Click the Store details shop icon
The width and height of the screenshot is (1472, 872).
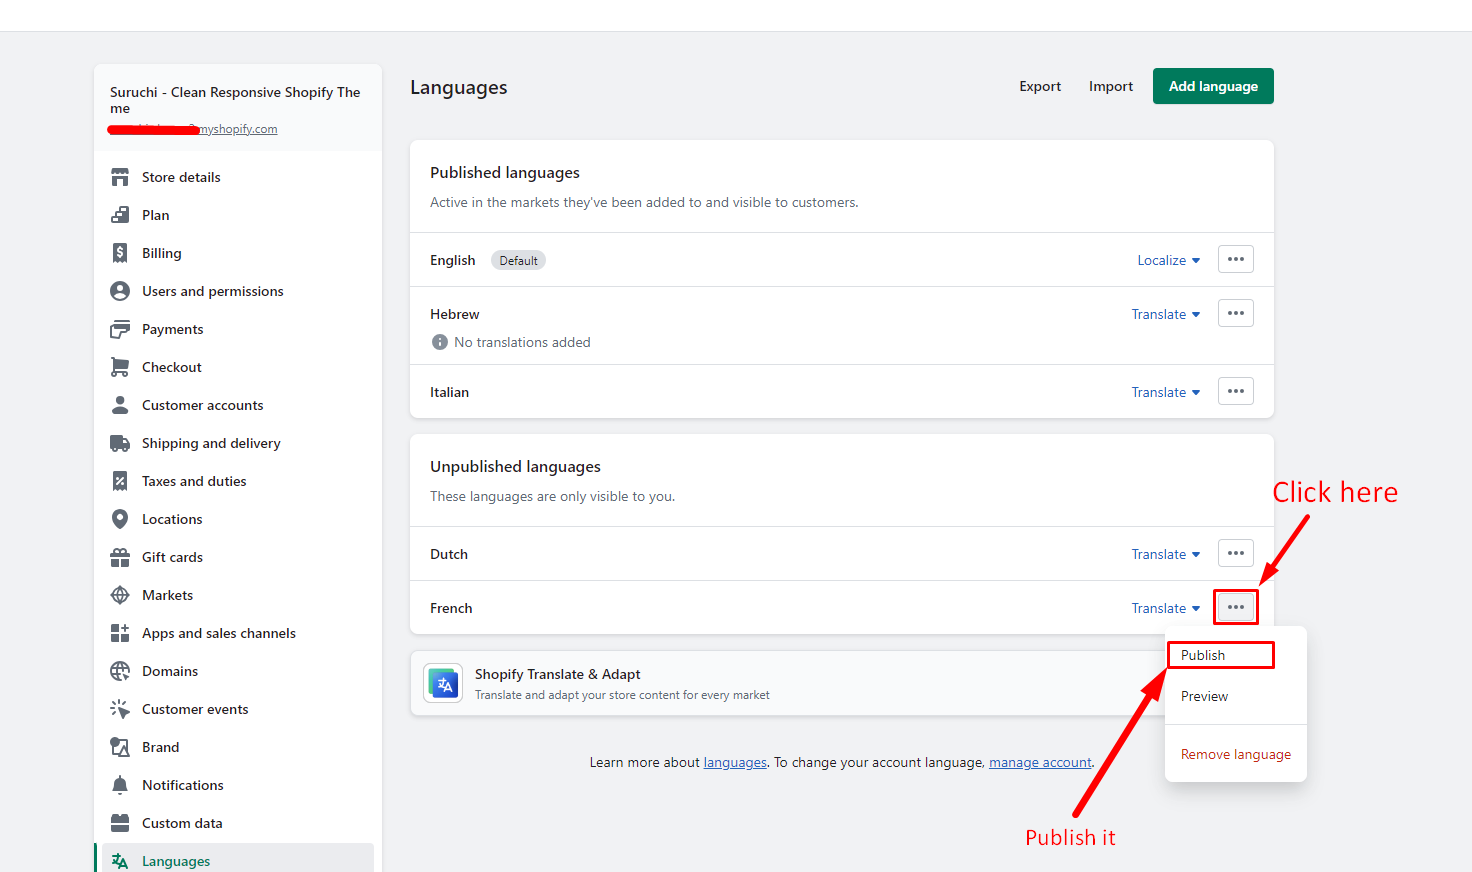coord(120,177)
